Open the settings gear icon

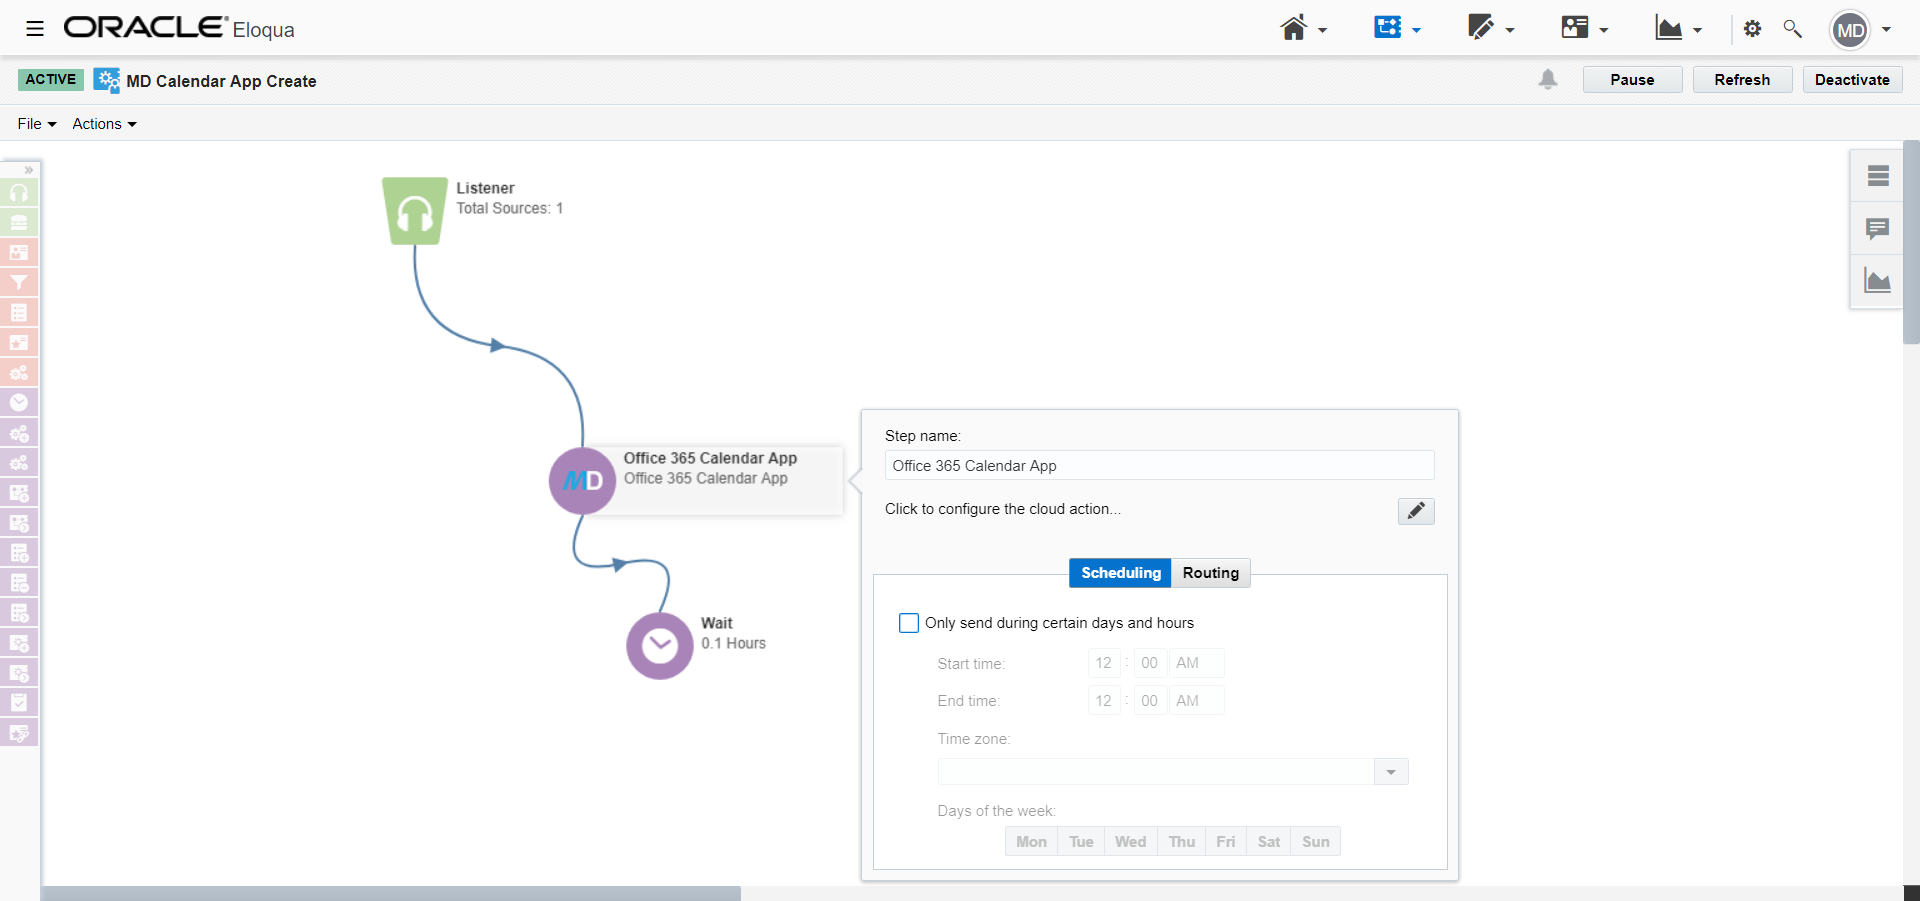click(1752, 29)
